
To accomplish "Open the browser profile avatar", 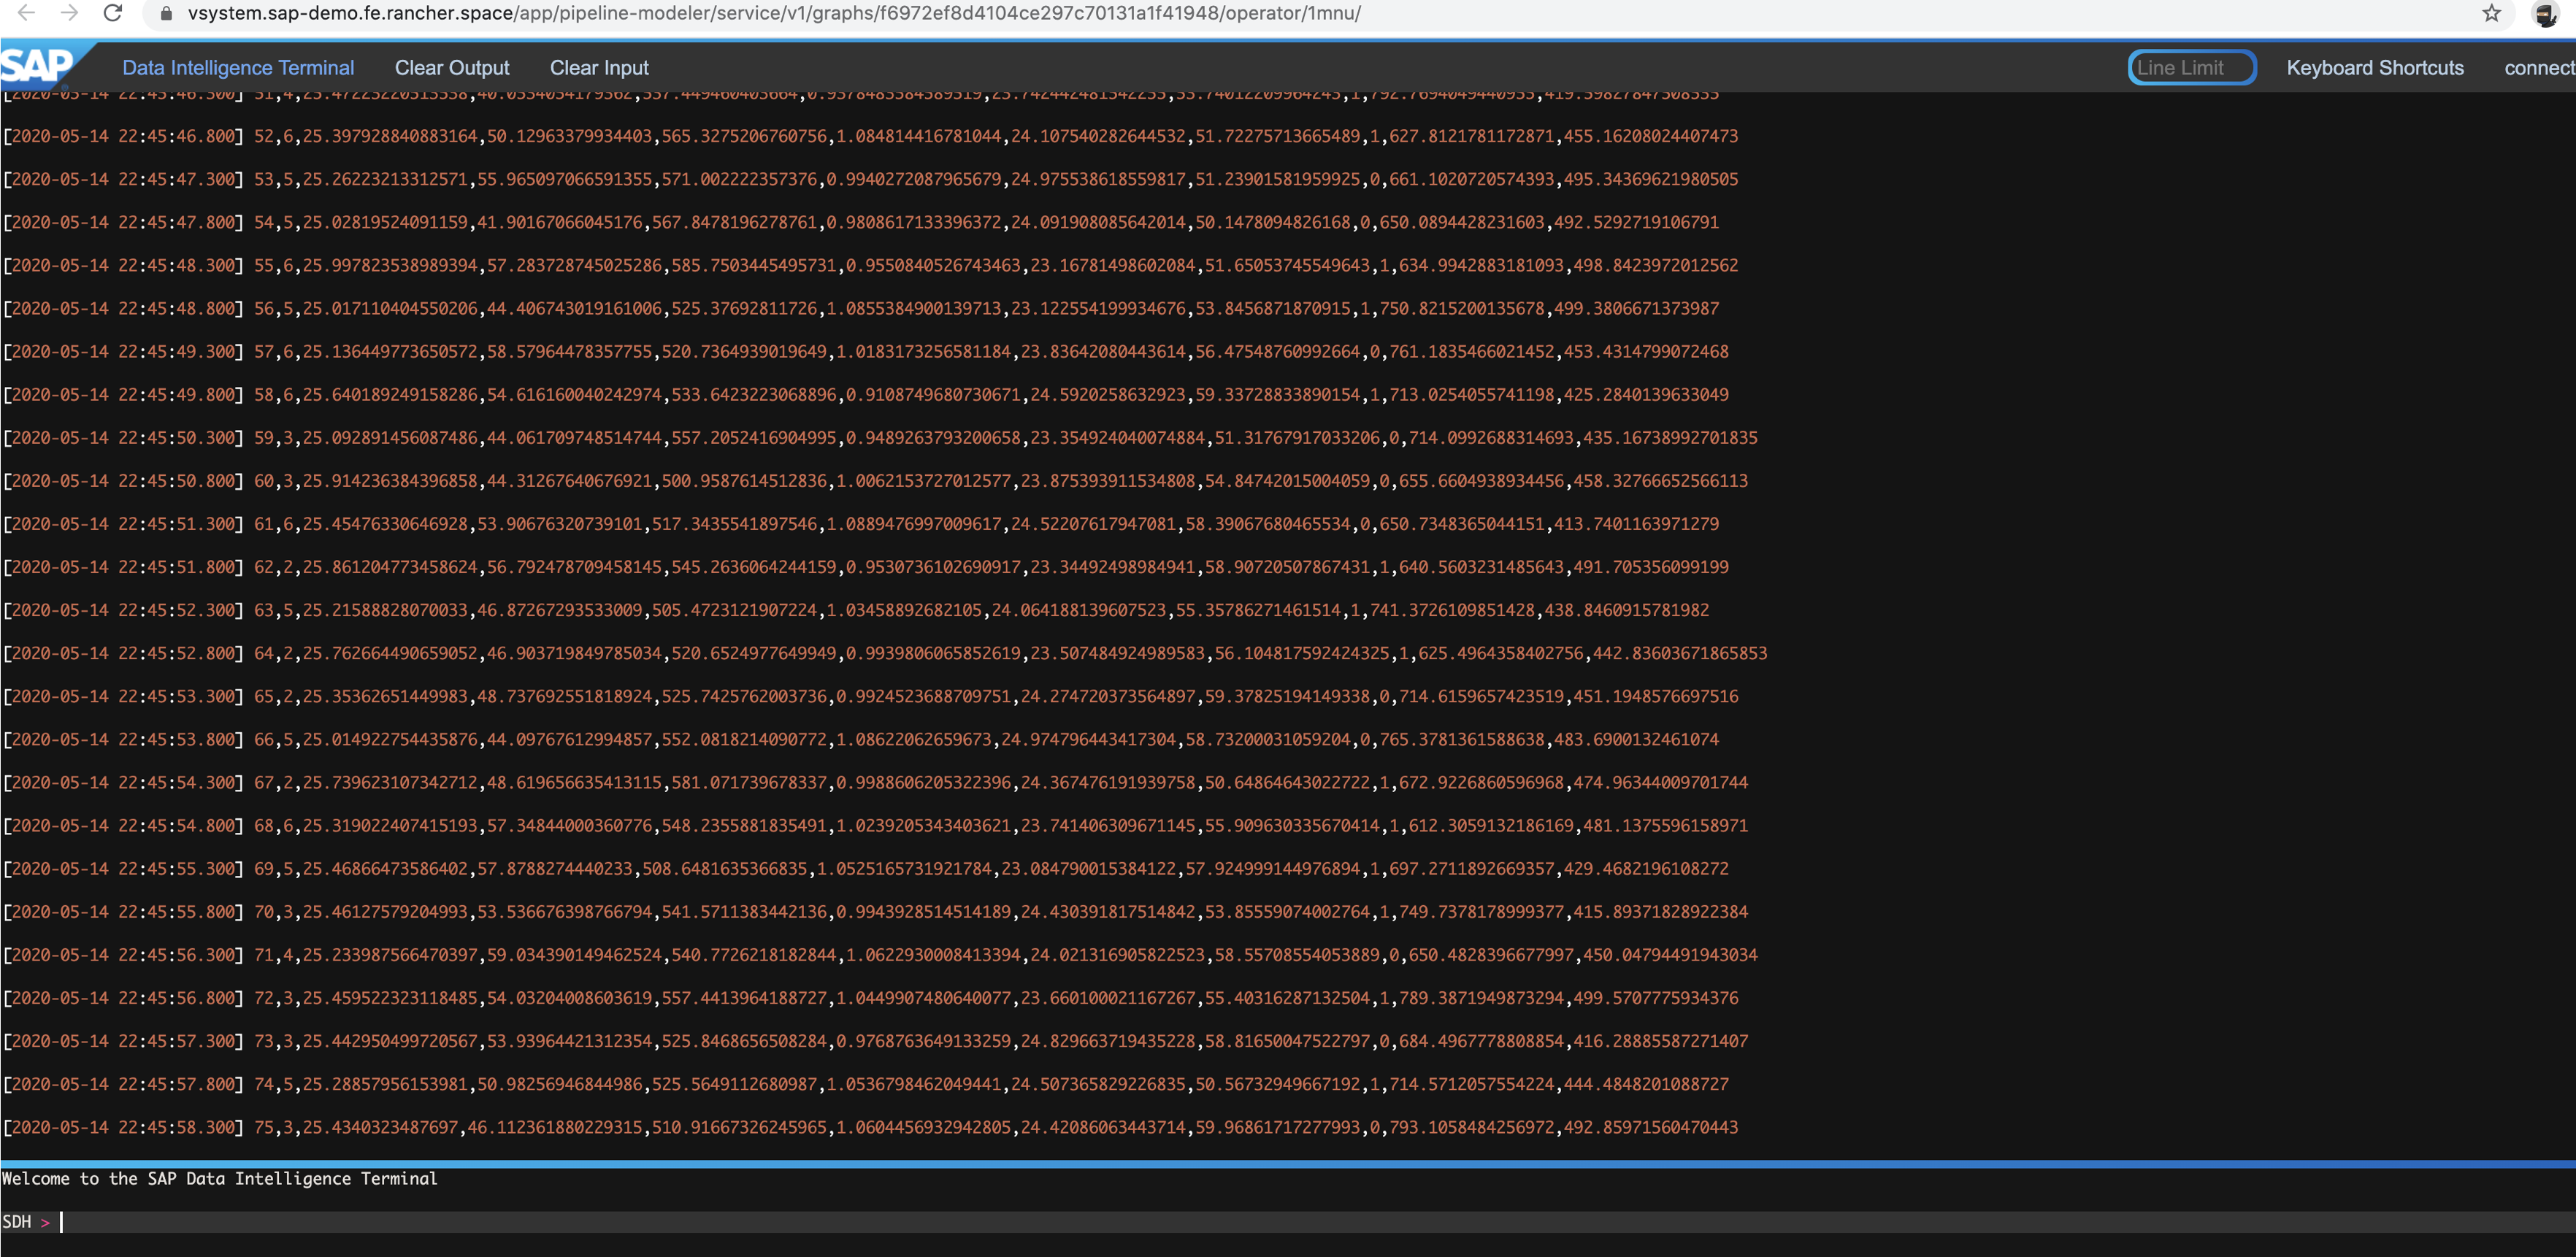I will (2545, 14).
